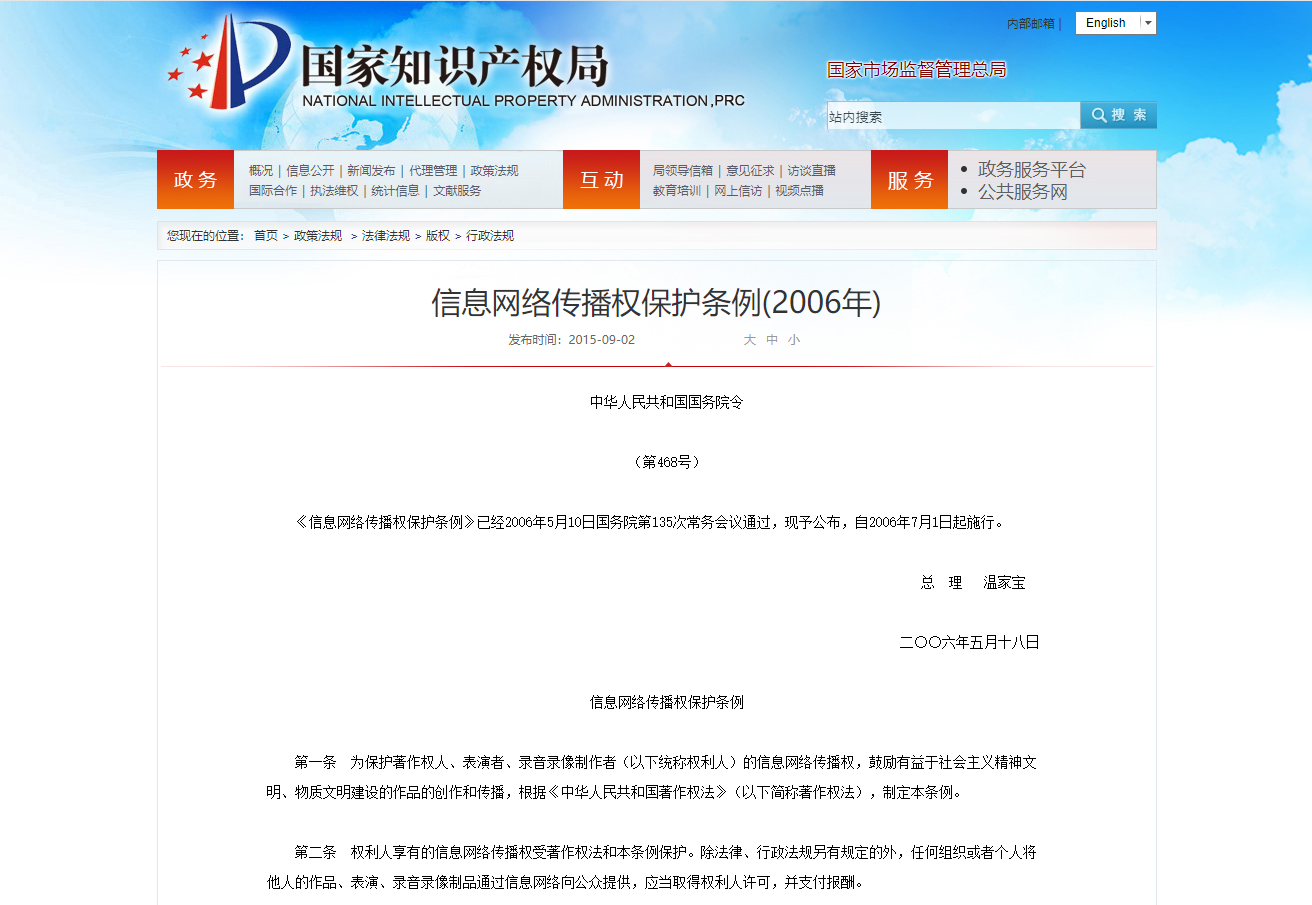Click the search magnifier icon
1312x905 pixels.
(1098, 114)
